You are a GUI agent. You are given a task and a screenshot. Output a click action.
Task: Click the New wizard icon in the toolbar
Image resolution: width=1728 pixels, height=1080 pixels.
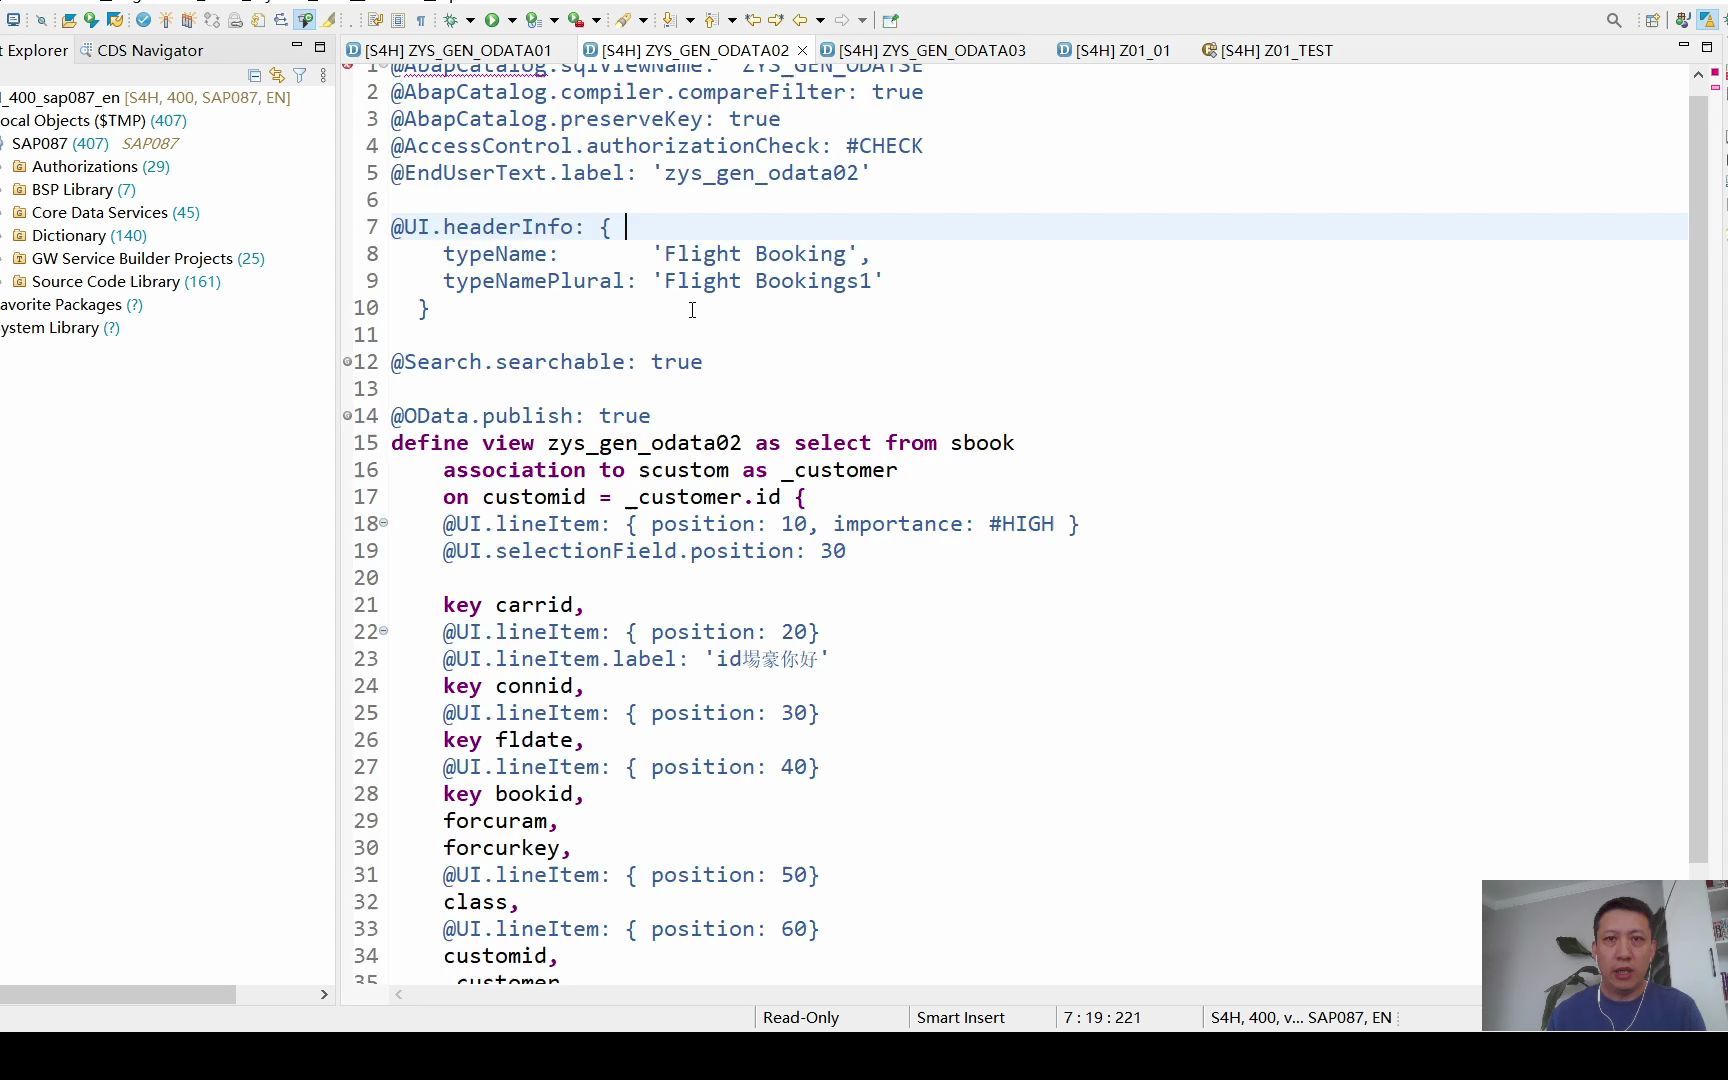pyautogui.click(x=14, y=20)
